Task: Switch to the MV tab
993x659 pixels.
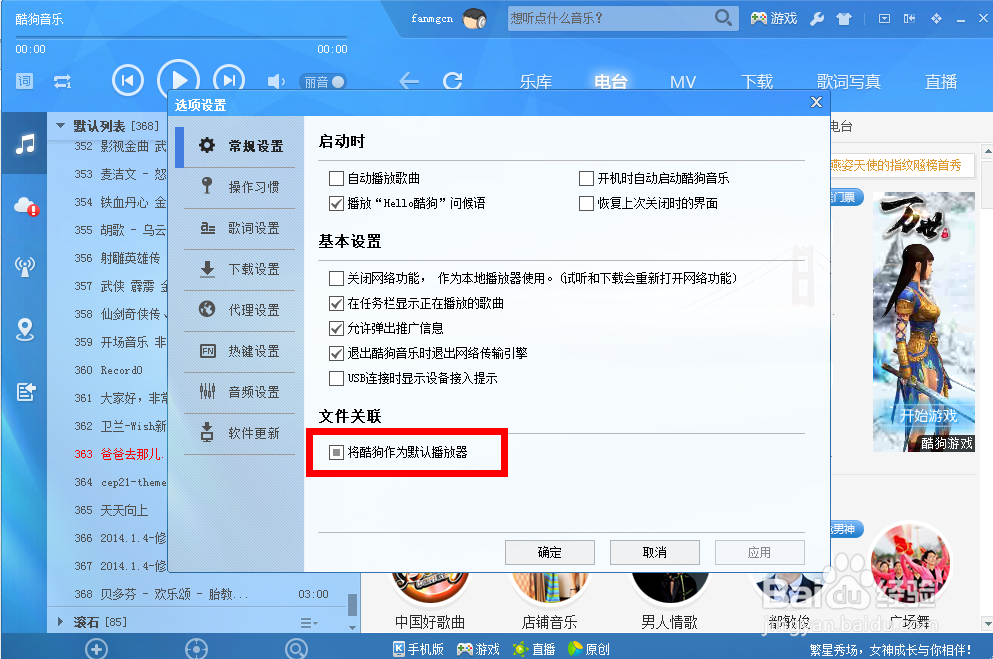Action: coord(683,82)
